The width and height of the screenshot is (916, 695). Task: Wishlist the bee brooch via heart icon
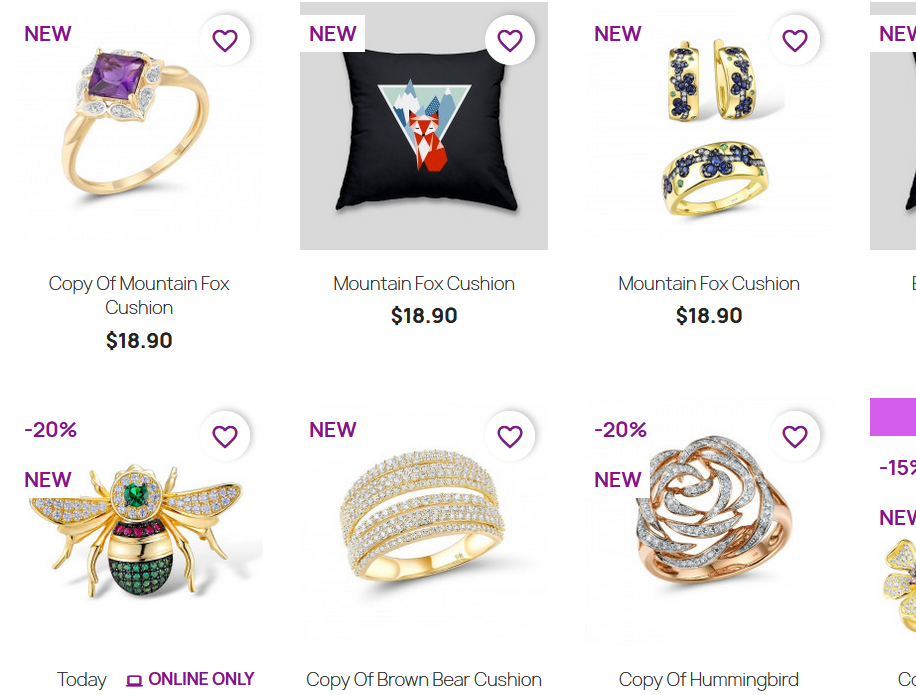[225, 436]
